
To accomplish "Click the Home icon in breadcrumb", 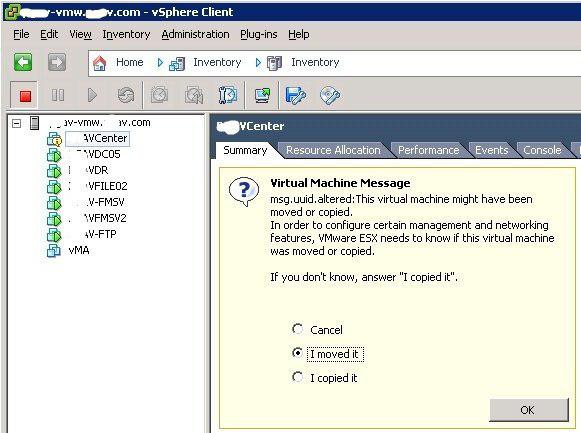I will tap(99, 63).
